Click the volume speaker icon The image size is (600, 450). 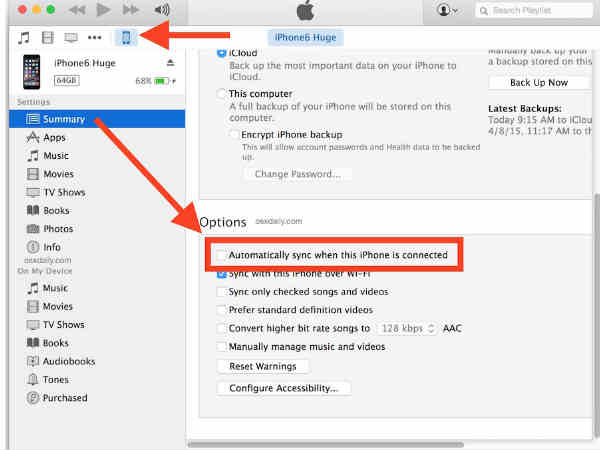162,10
